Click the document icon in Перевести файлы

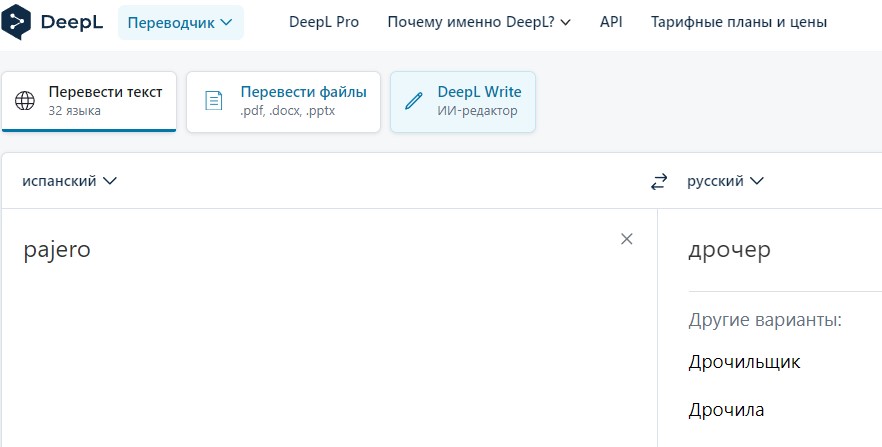[x=214, y=101]
